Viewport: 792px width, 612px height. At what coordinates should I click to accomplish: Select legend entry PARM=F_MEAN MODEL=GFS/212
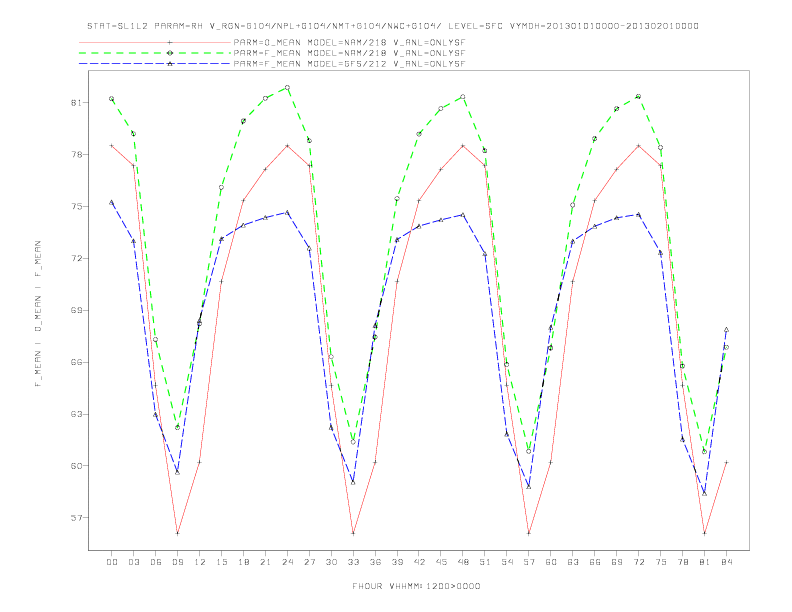349,64
